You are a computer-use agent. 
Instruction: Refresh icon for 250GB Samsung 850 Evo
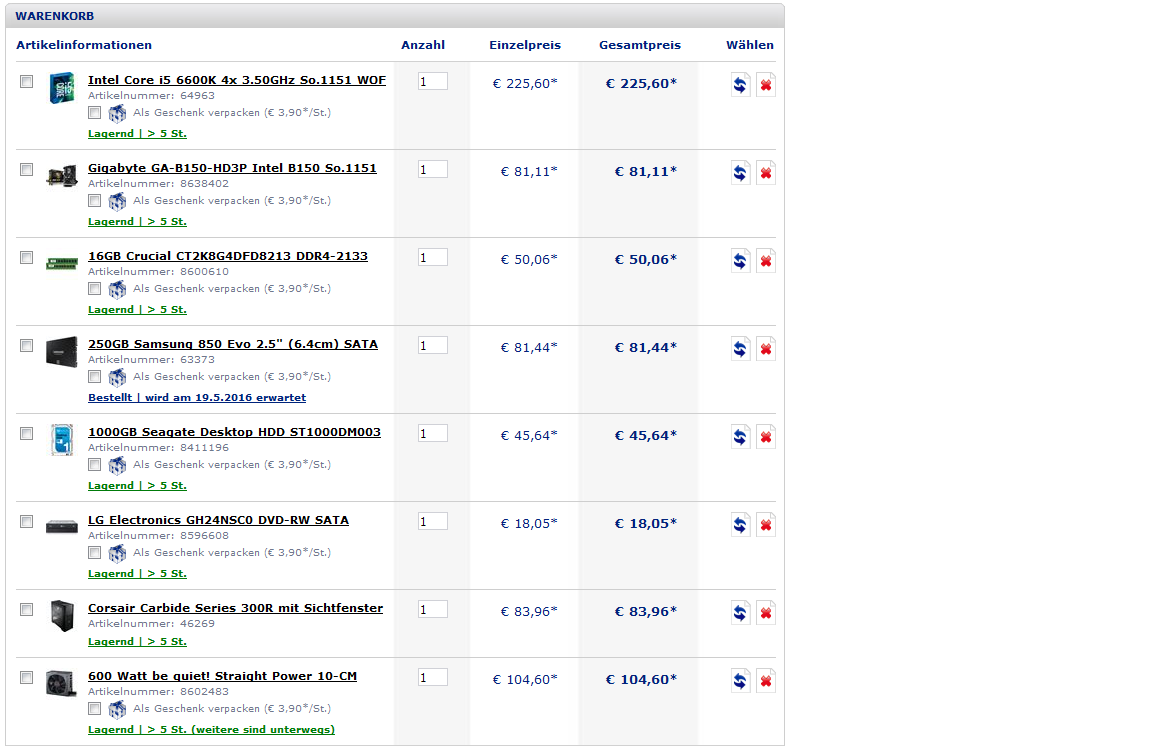pos(741,348)
